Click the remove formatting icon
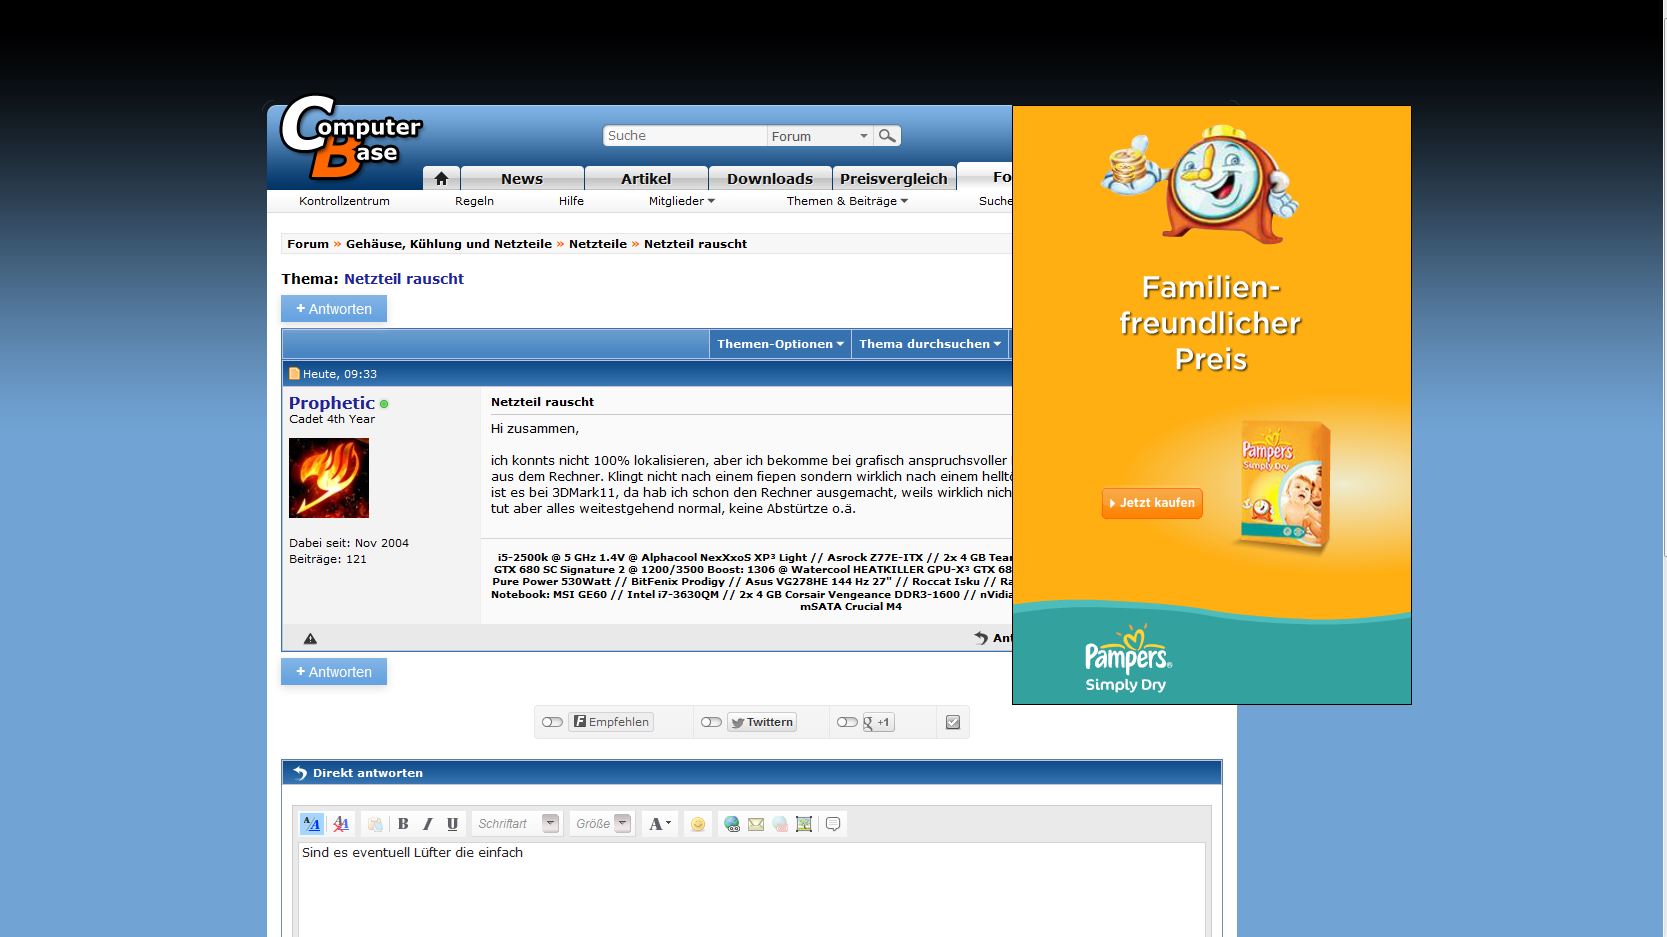The image size is (1667, 937). [341, 824]
